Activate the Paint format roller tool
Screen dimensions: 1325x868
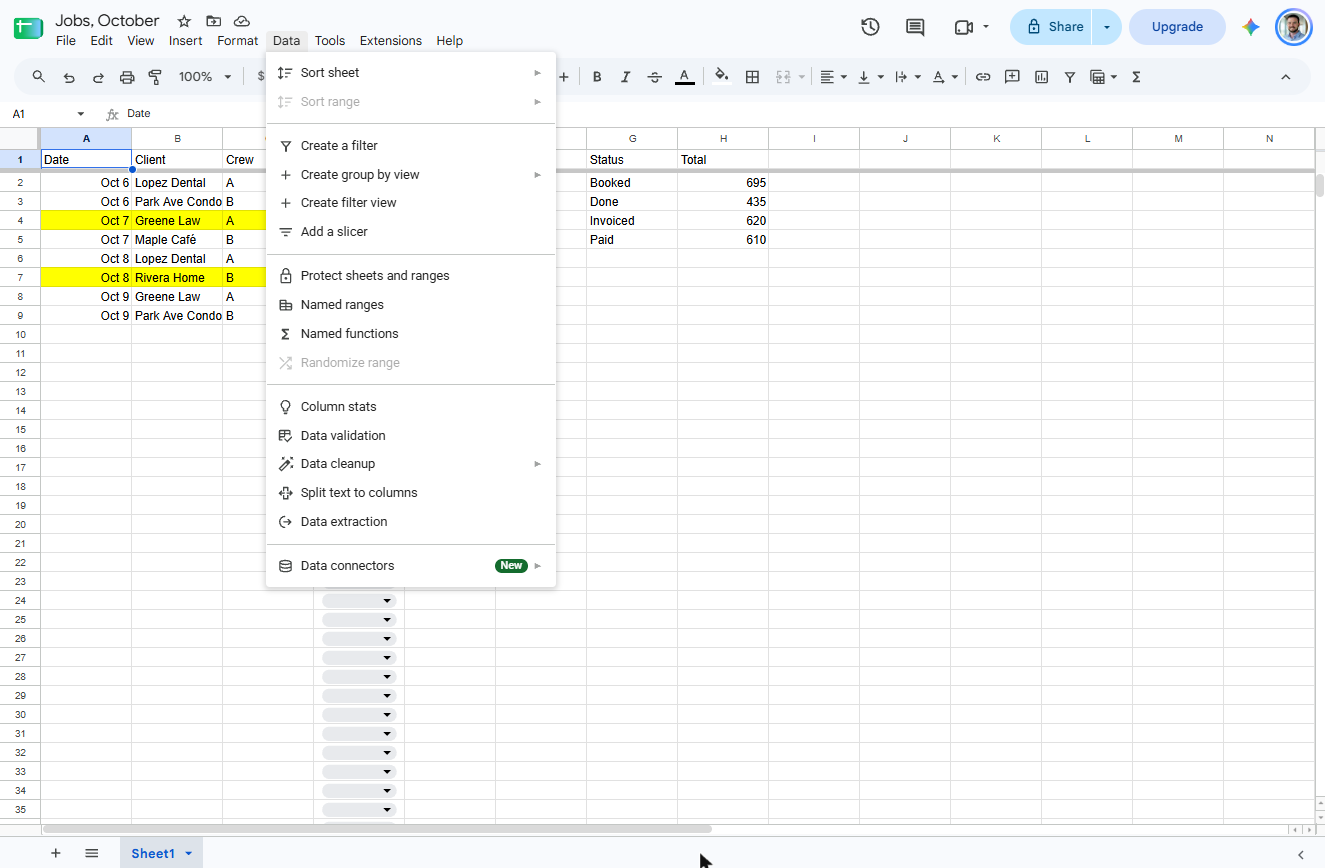(155, 77)
